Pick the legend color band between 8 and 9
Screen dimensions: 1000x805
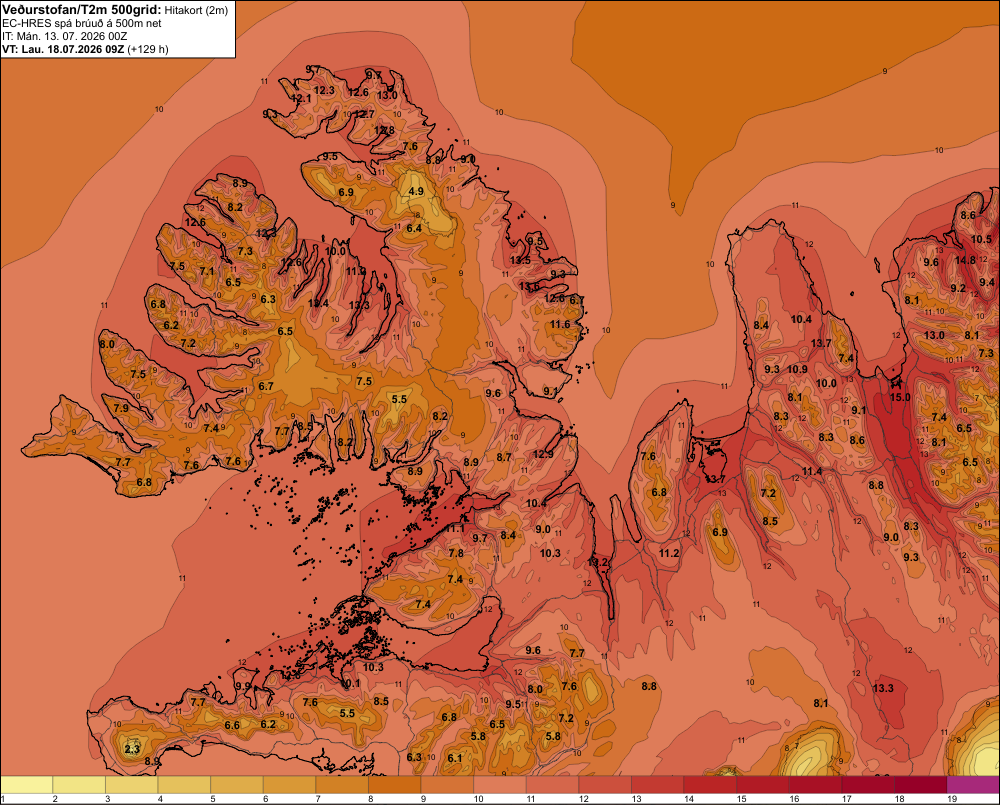395,784
